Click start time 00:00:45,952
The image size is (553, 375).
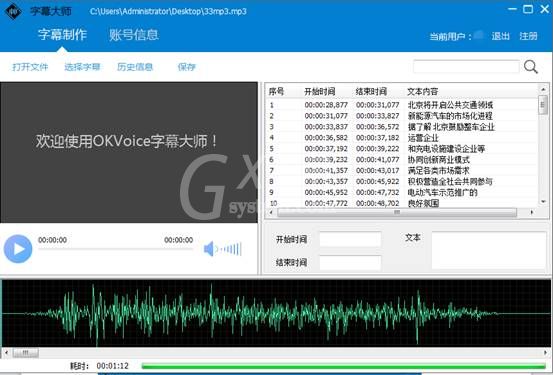click(326, 192)
